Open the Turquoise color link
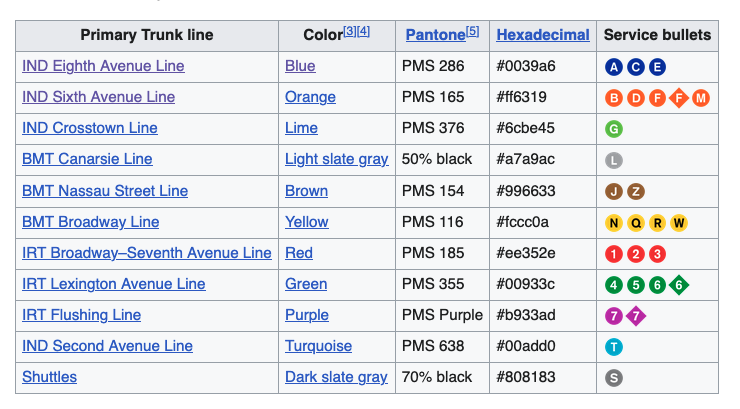Viewport: 740px width, 409px height. [x=318, y=346]
